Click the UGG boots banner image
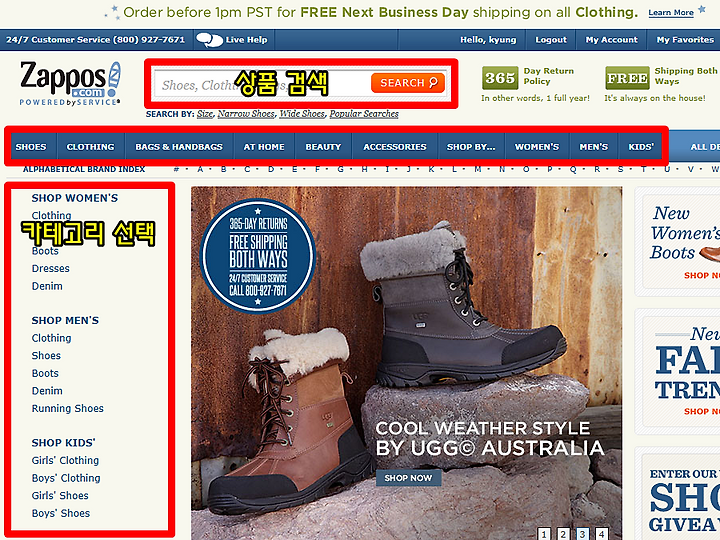The height and width of the screenshot is (540, 720). coord(406,363)
